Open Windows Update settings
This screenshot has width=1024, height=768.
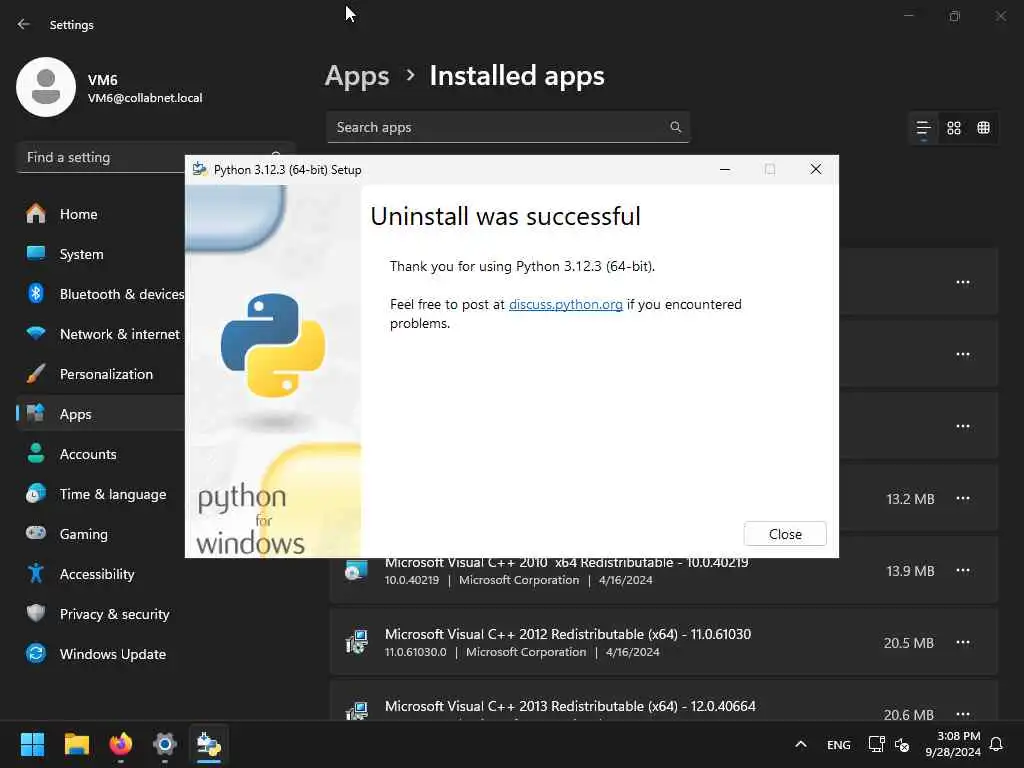(157, 654)
